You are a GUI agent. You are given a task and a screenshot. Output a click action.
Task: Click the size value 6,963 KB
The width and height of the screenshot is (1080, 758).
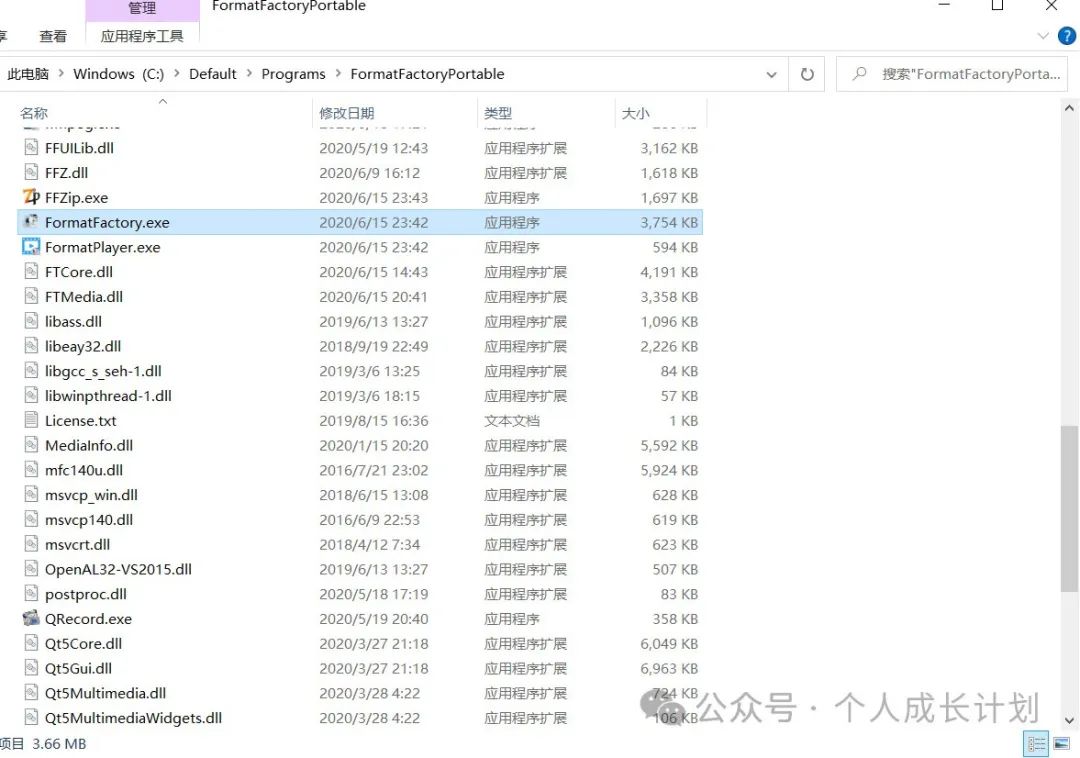click(669, 668)
